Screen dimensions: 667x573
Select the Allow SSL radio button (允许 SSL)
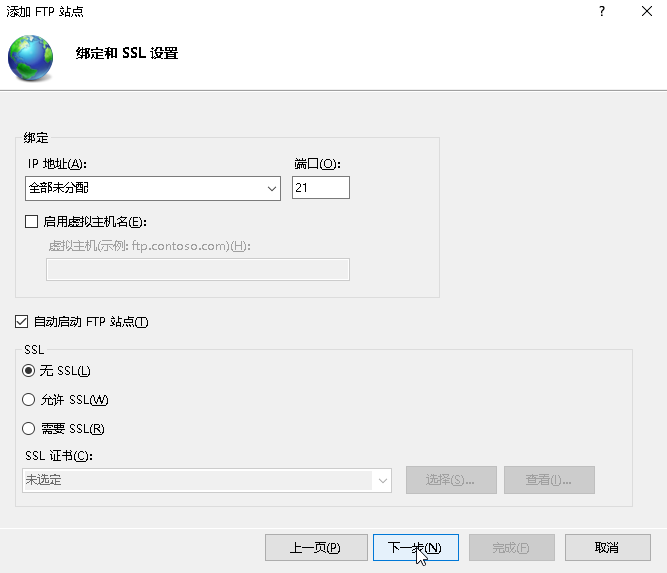29,399
